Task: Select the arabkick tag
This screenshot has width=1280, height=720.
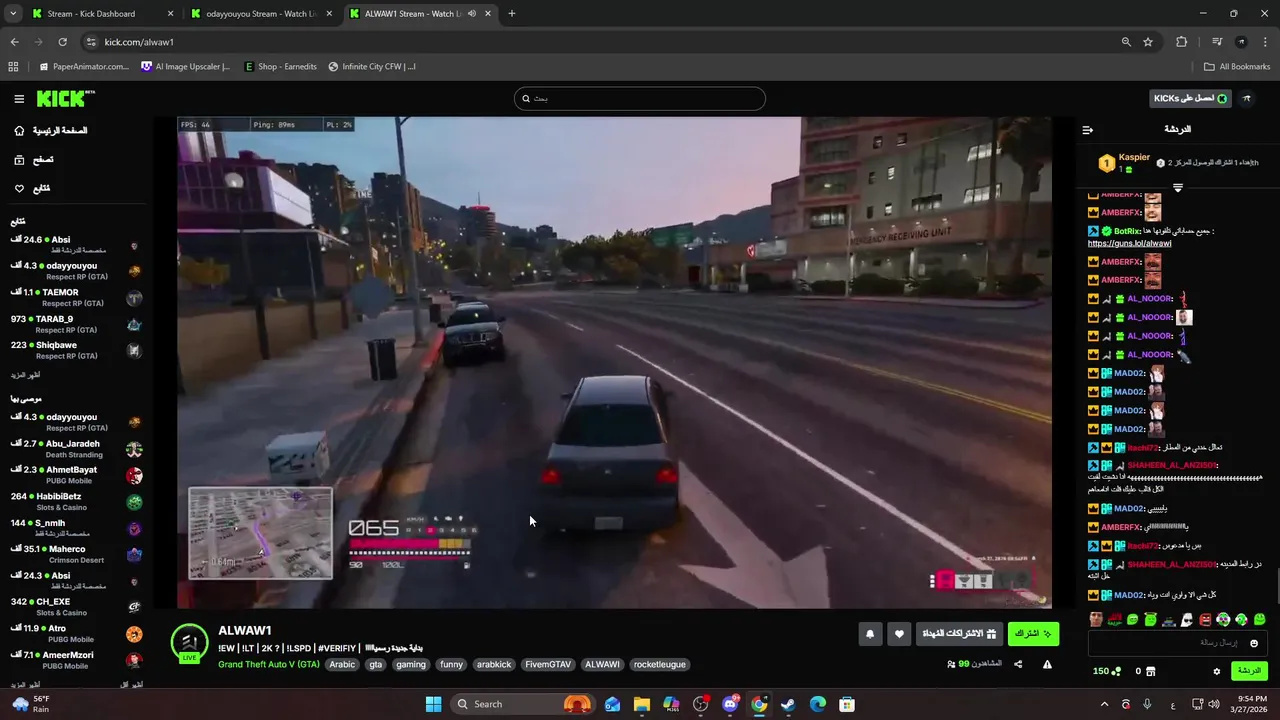Action: point(494,664)
